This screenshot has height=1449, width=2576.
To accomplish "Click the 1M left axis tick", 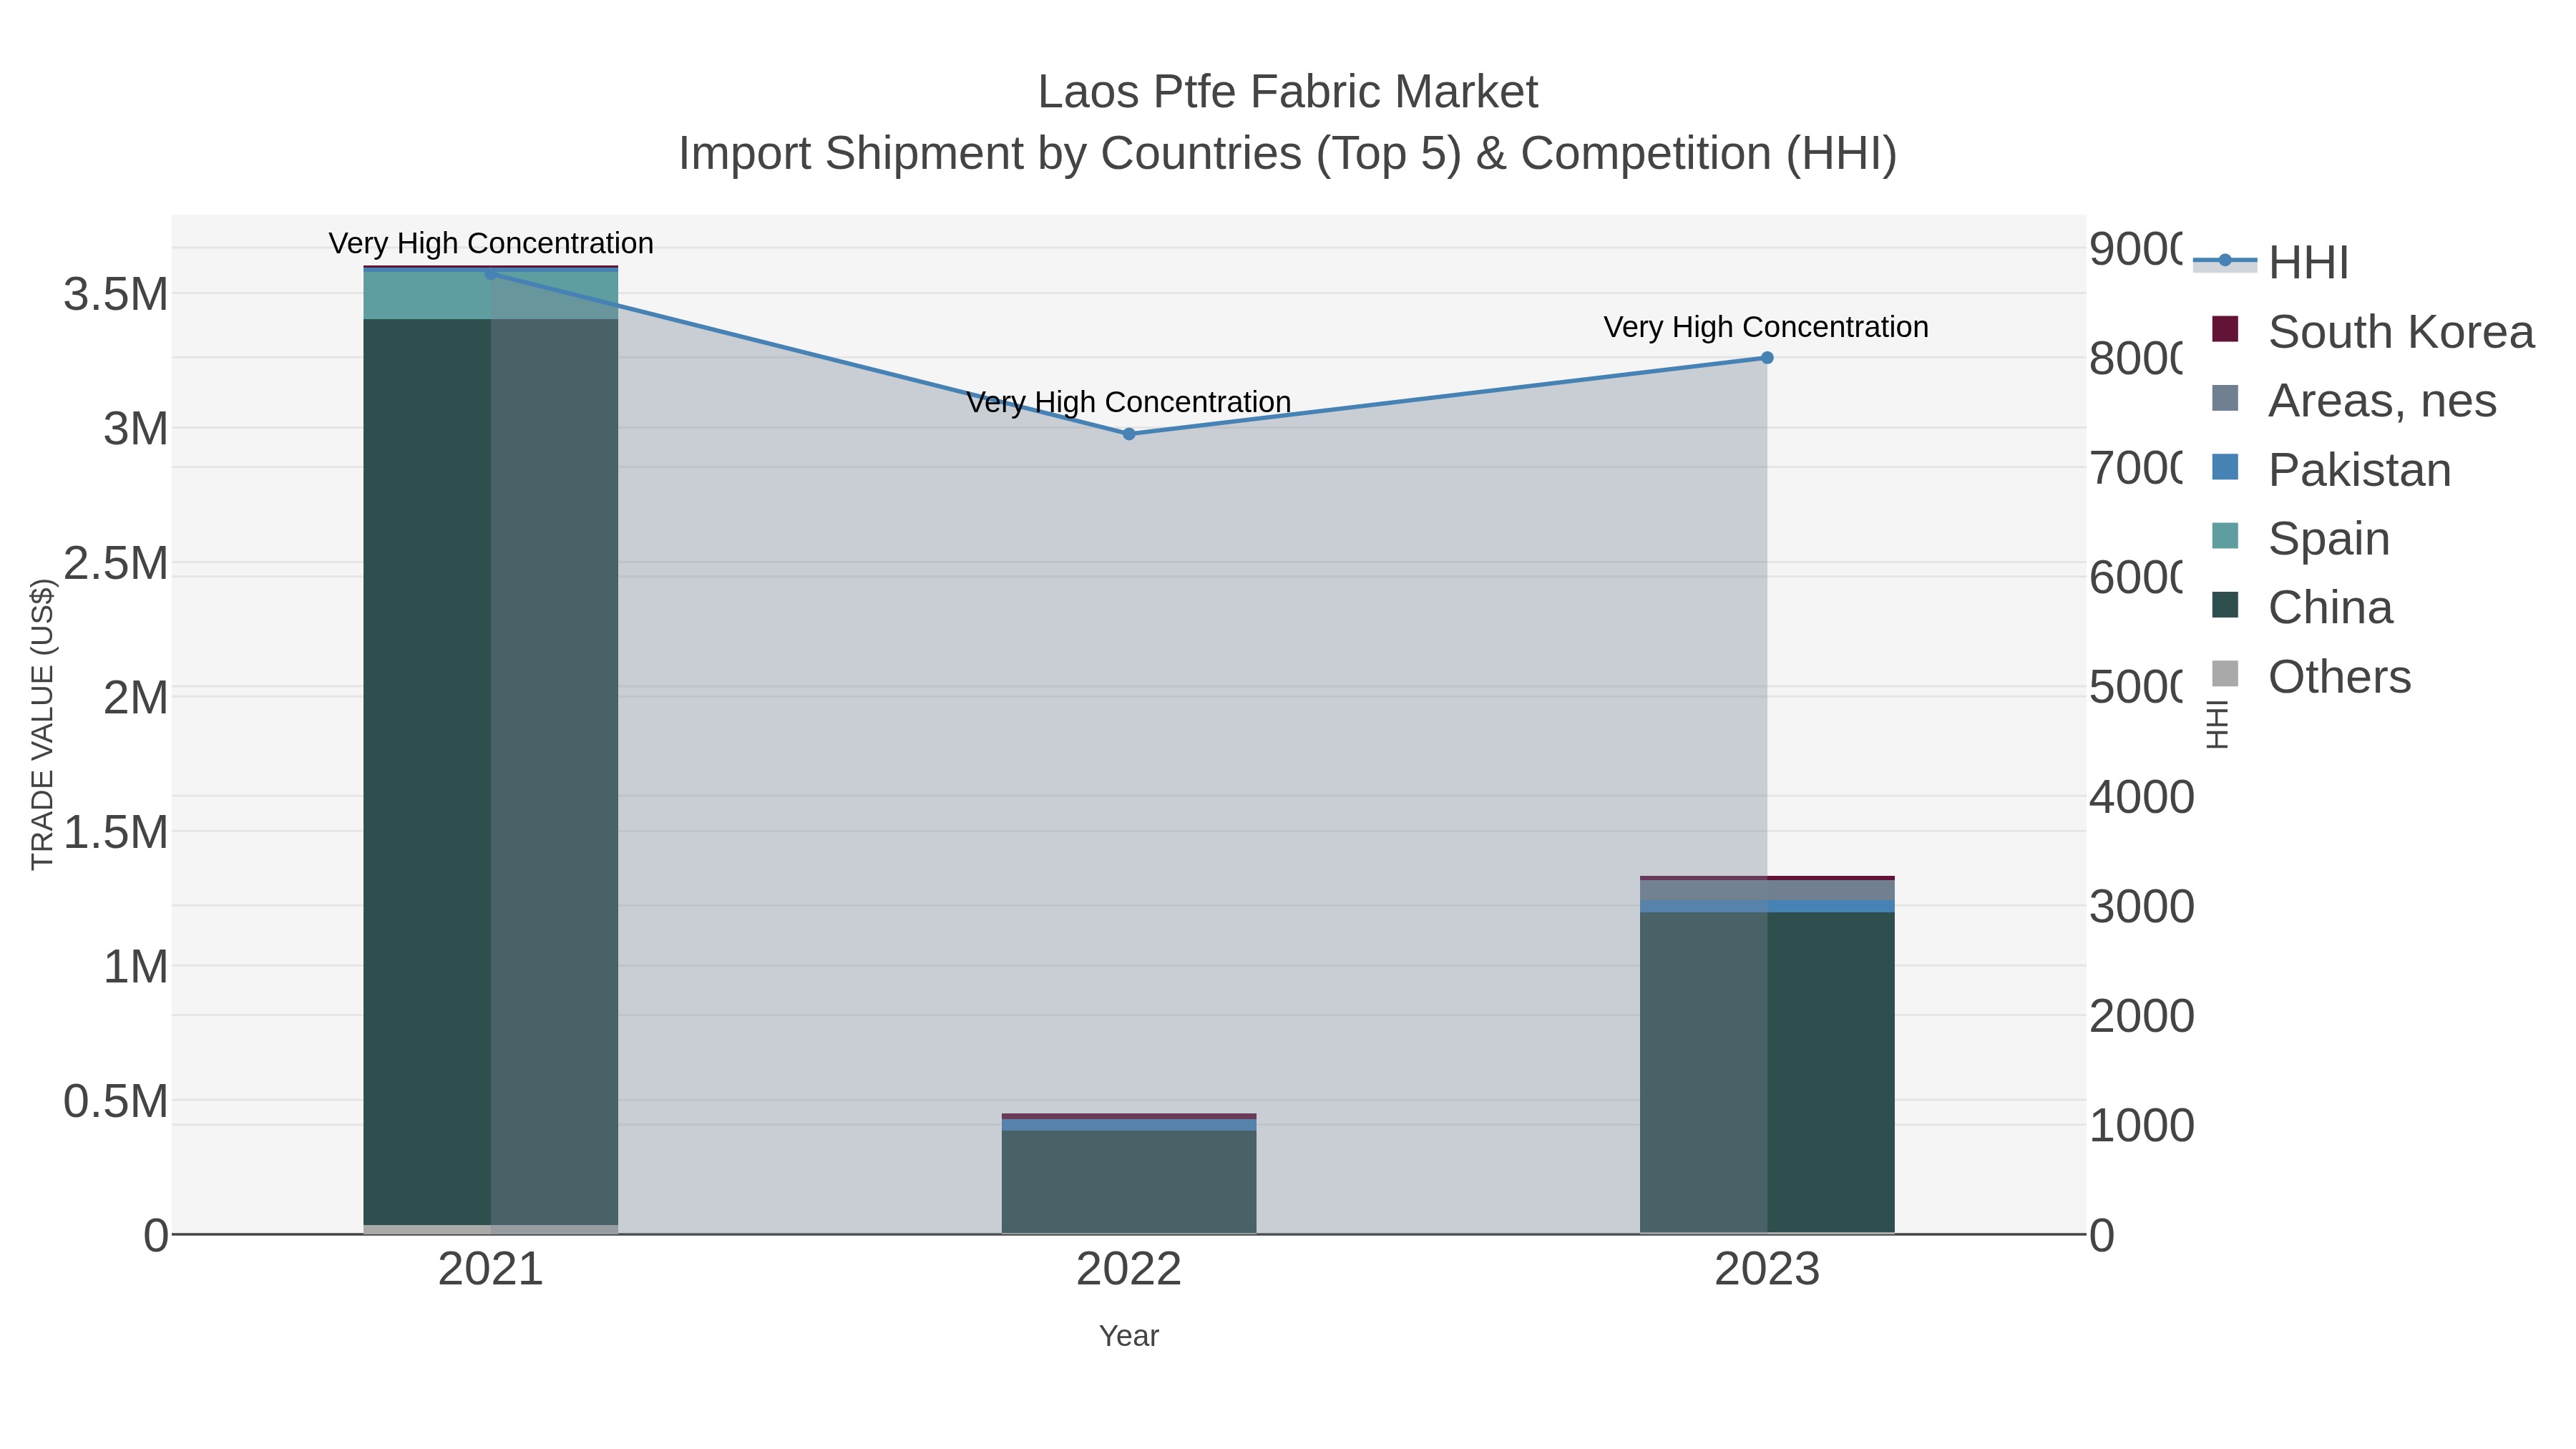I will [136, 967].
